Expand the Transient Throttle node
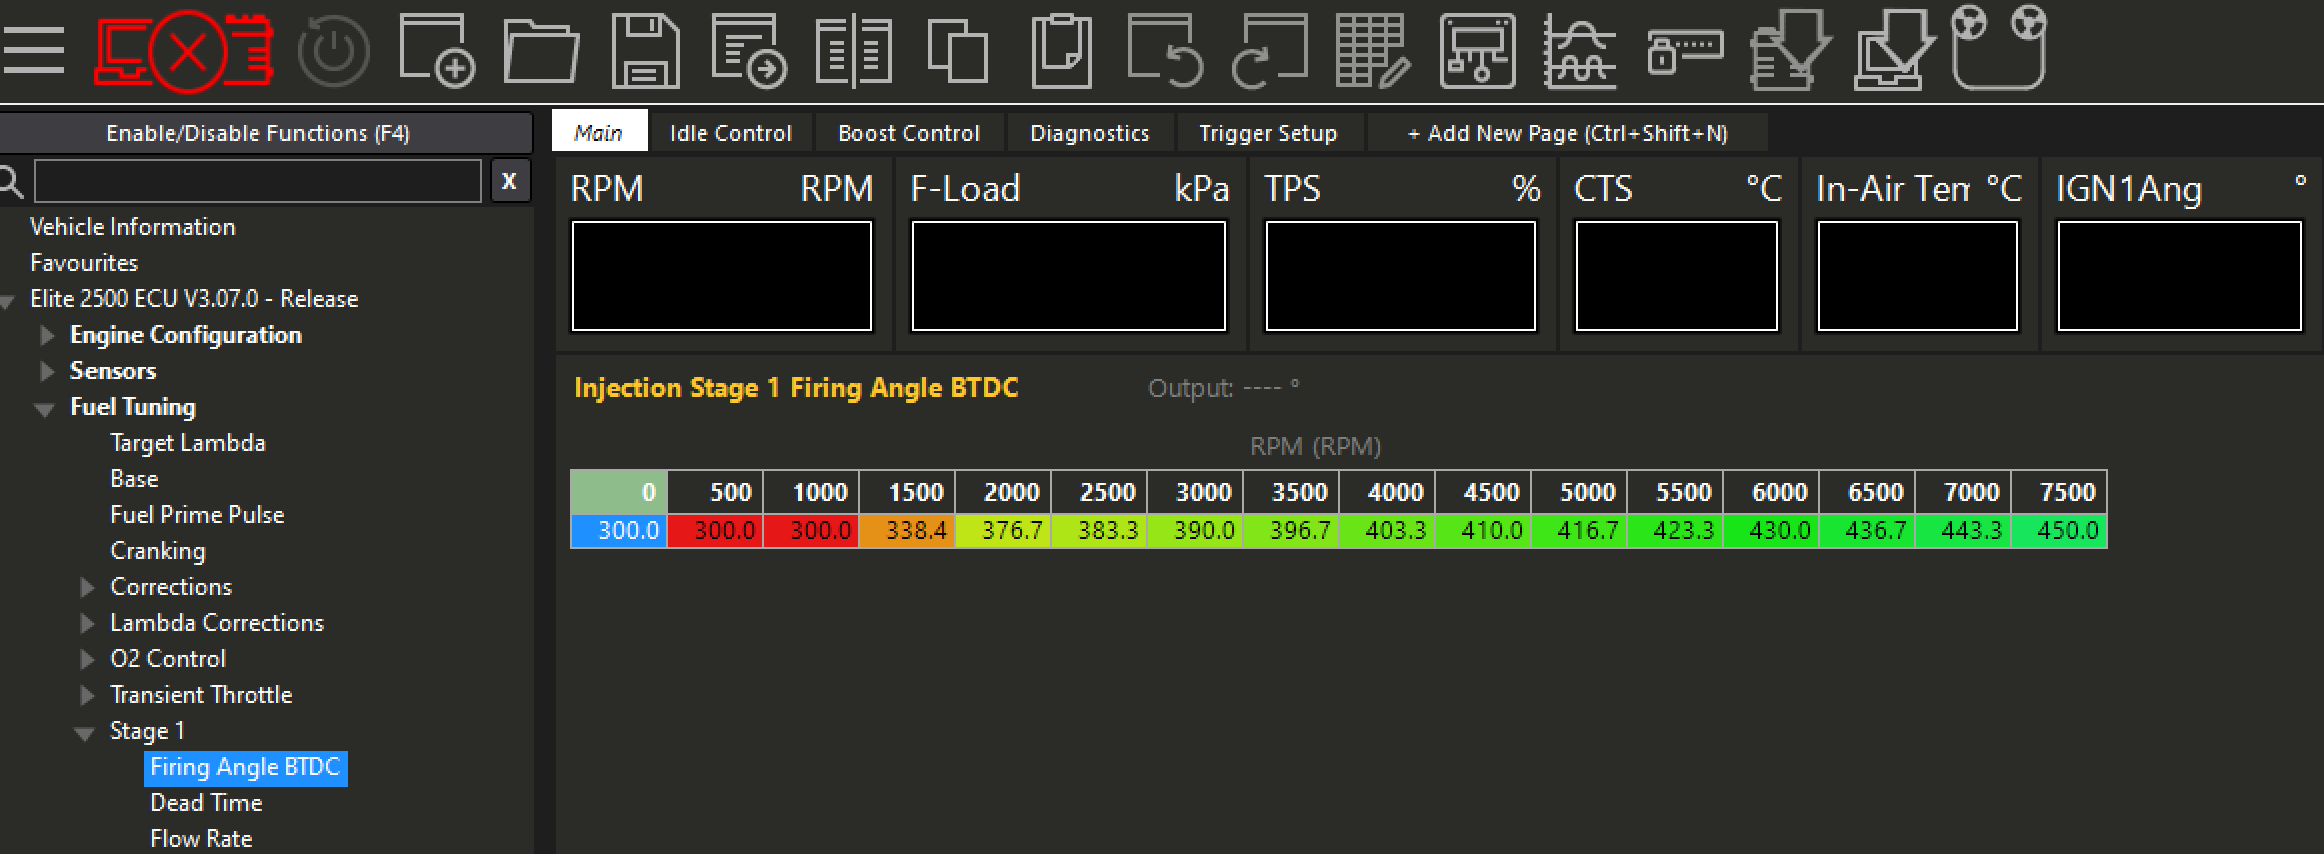The image size is (2324, 854). tap(87, 695)
